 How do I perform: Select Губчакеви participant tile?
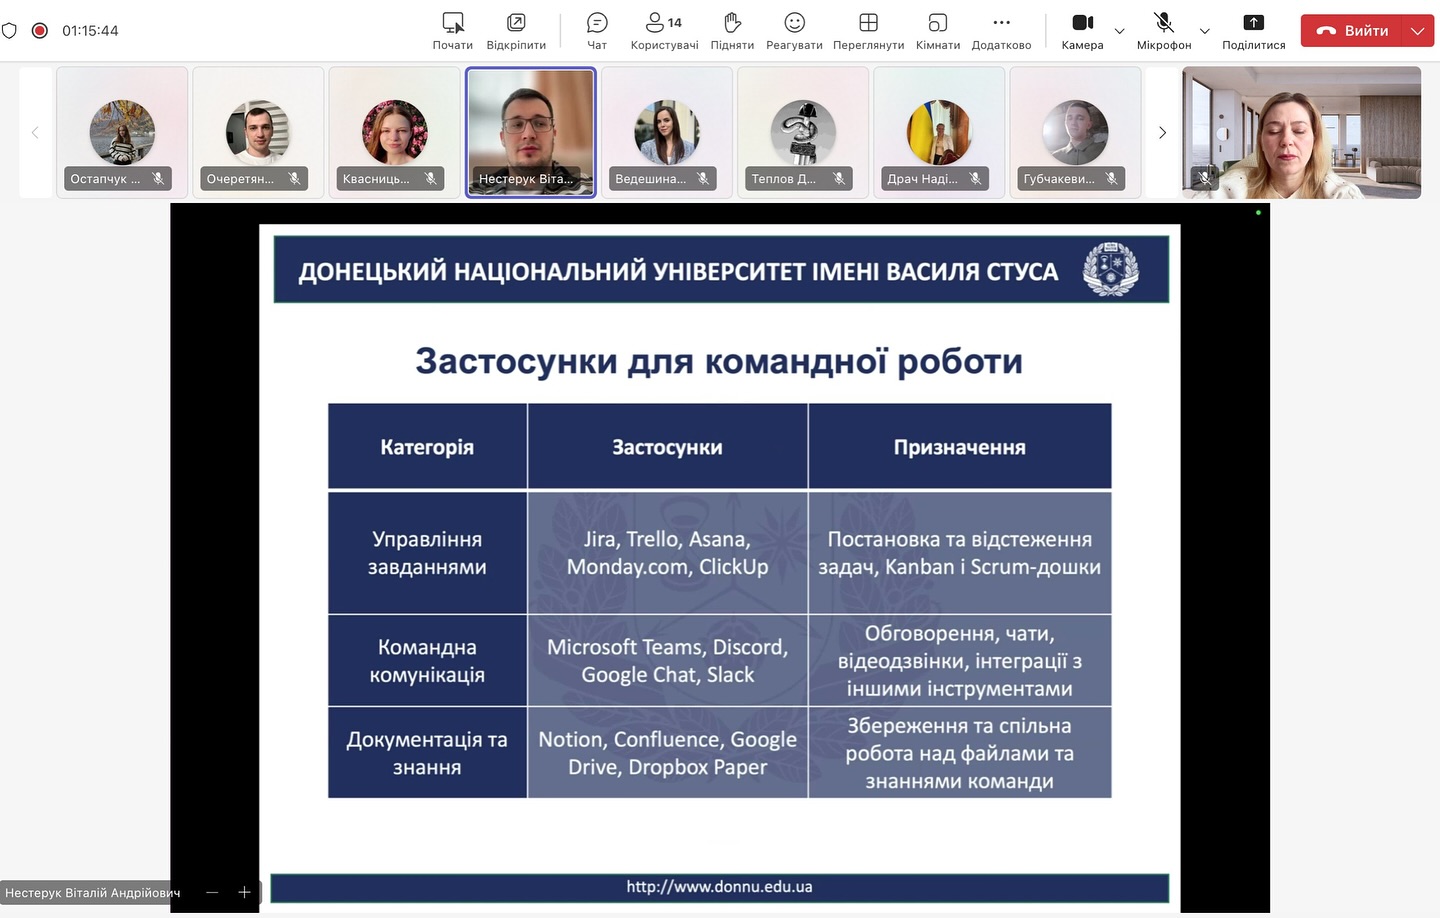[x=1075, y=132]
